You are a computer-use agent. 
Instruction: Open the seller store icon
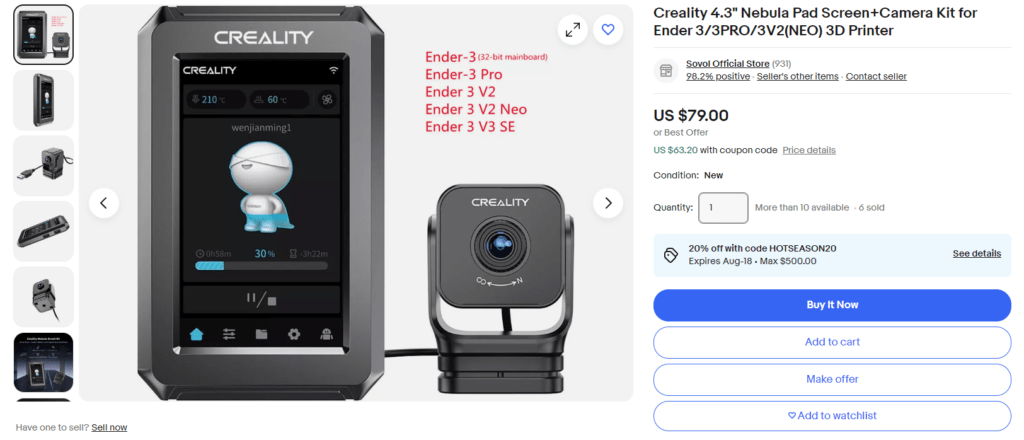tap(666, 70)
